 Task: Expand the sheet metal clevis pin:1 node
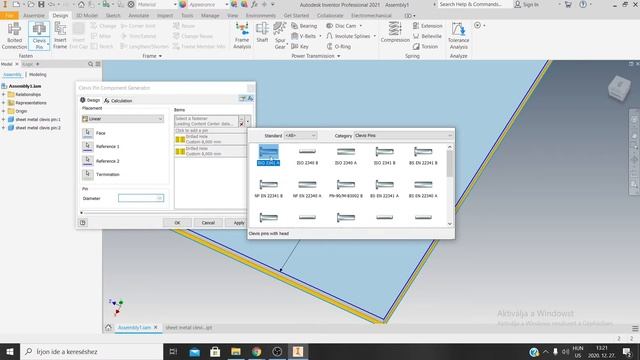coord(4,120)
